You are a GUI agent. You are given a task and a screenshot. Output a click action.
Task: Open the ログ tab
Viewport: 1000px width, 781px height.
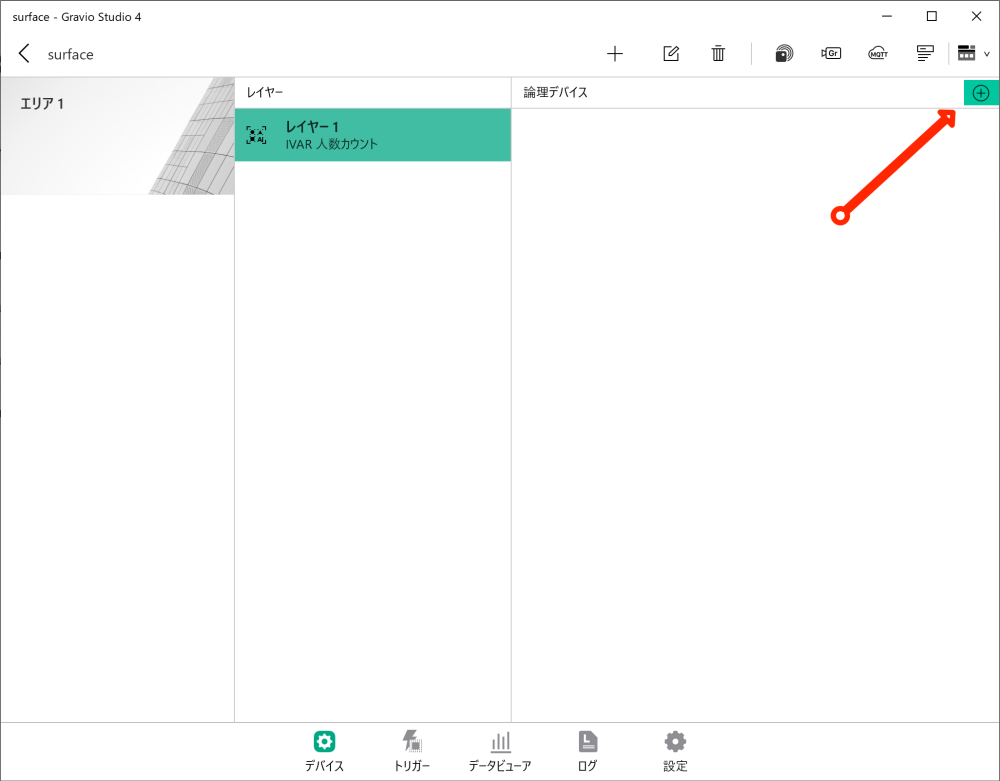pyautogui.click(x=587, y=751)
